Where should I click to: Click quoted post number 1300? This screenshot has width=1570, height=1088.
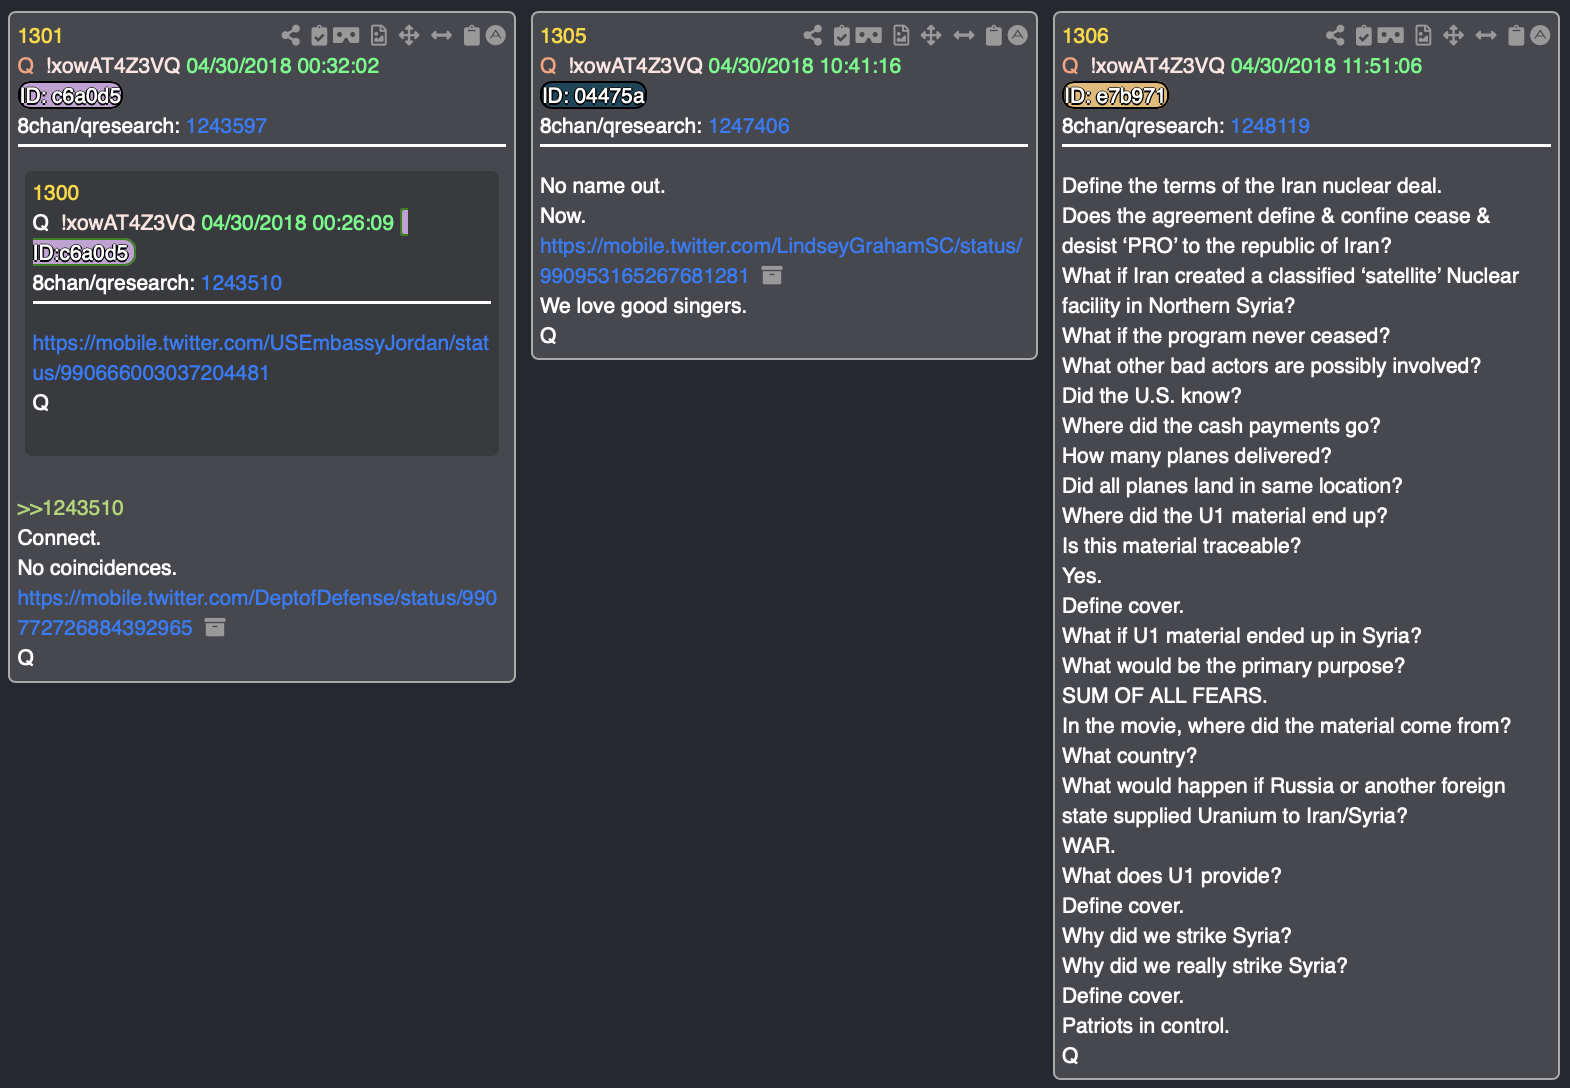(55, 193)
